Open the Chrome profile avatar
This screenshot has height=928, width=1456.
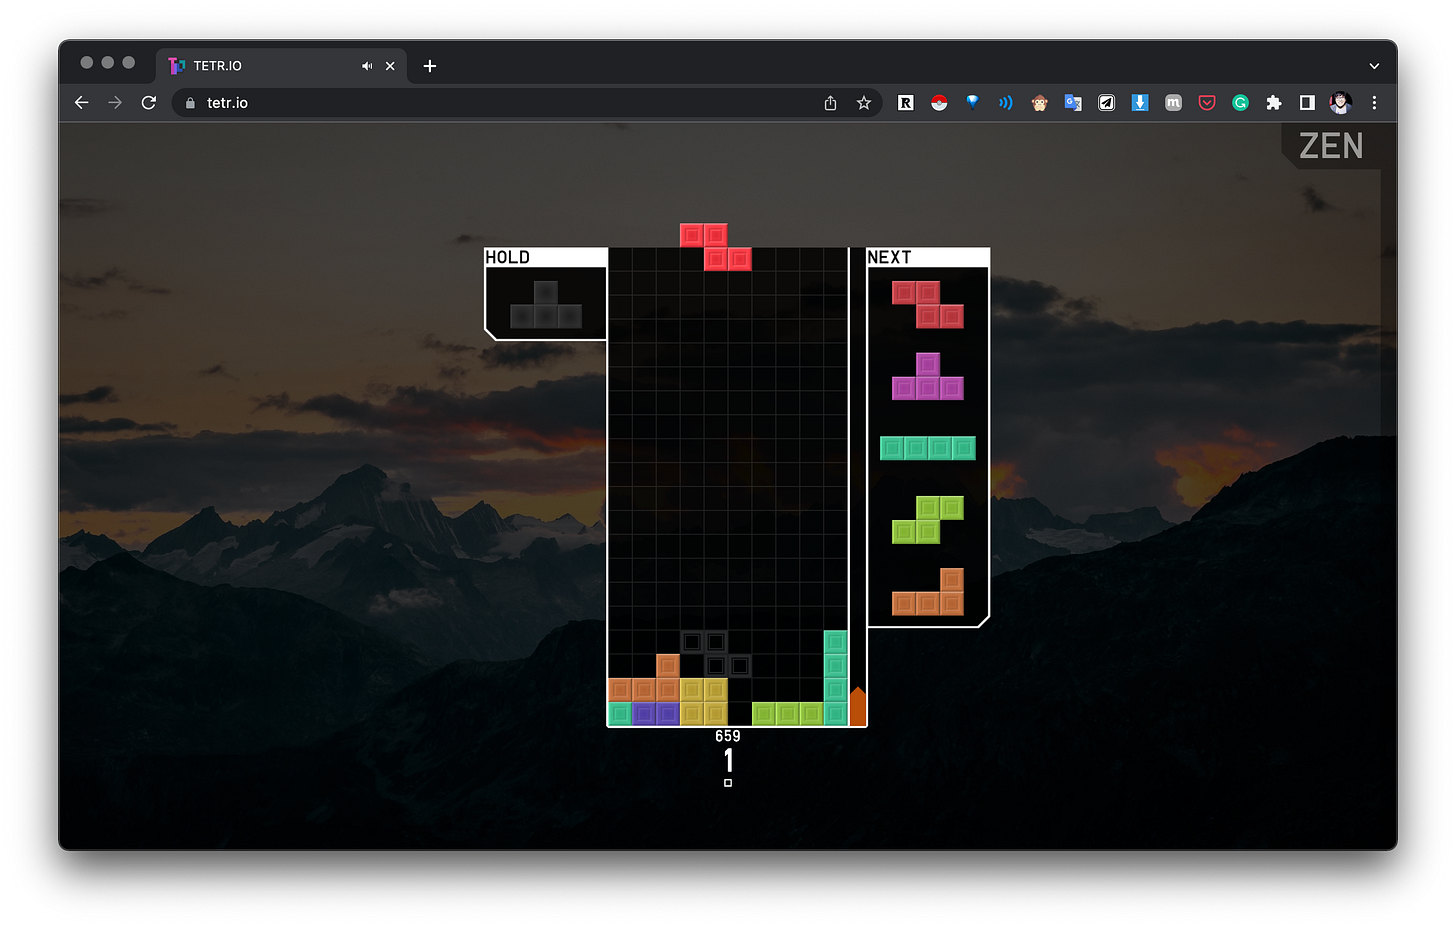point(1341,103)
